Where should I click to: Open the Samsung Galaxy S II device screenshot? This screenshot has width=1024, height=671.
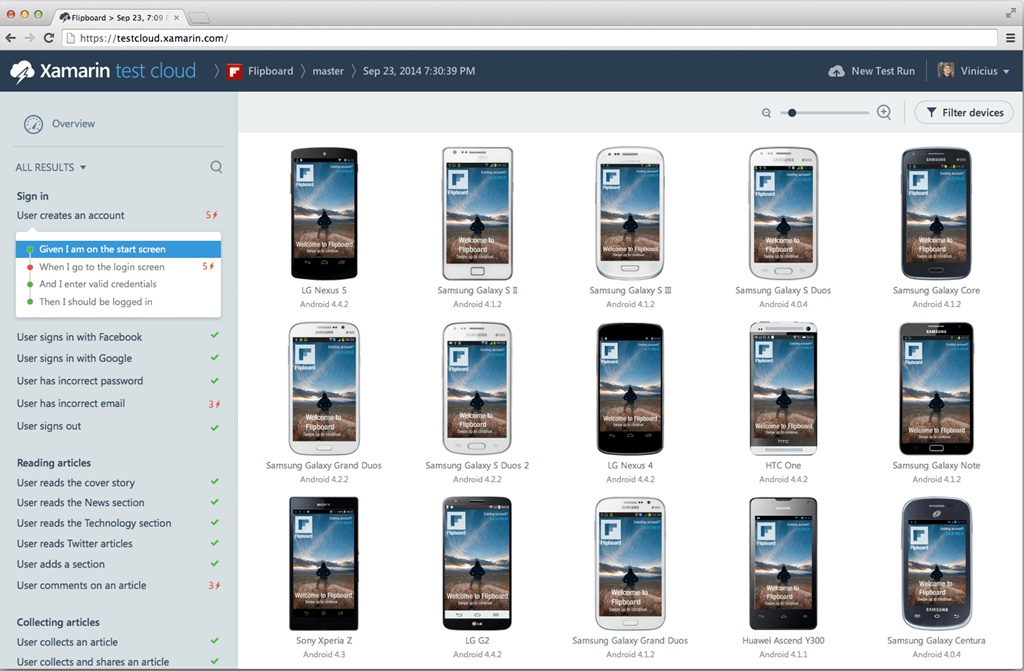click(477, 214)
